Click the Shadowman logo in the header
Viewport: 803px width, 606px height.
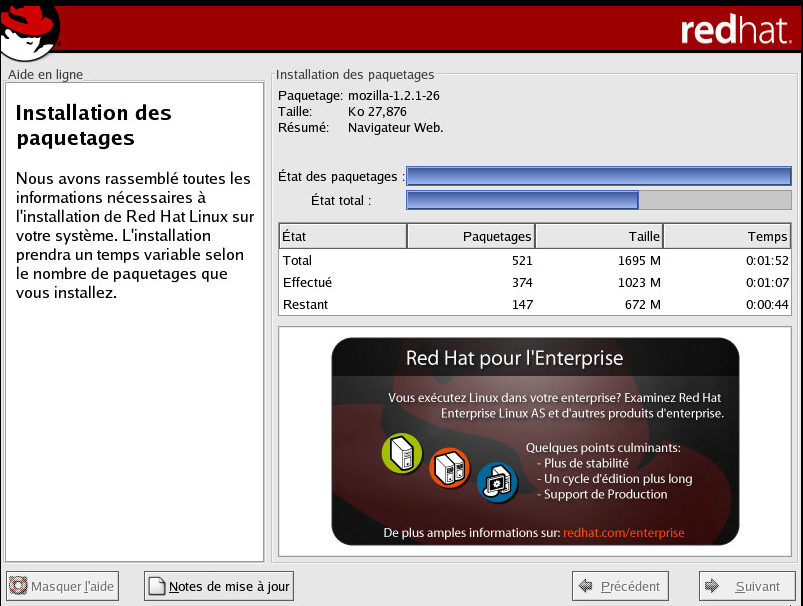click(x=30, y=31)
